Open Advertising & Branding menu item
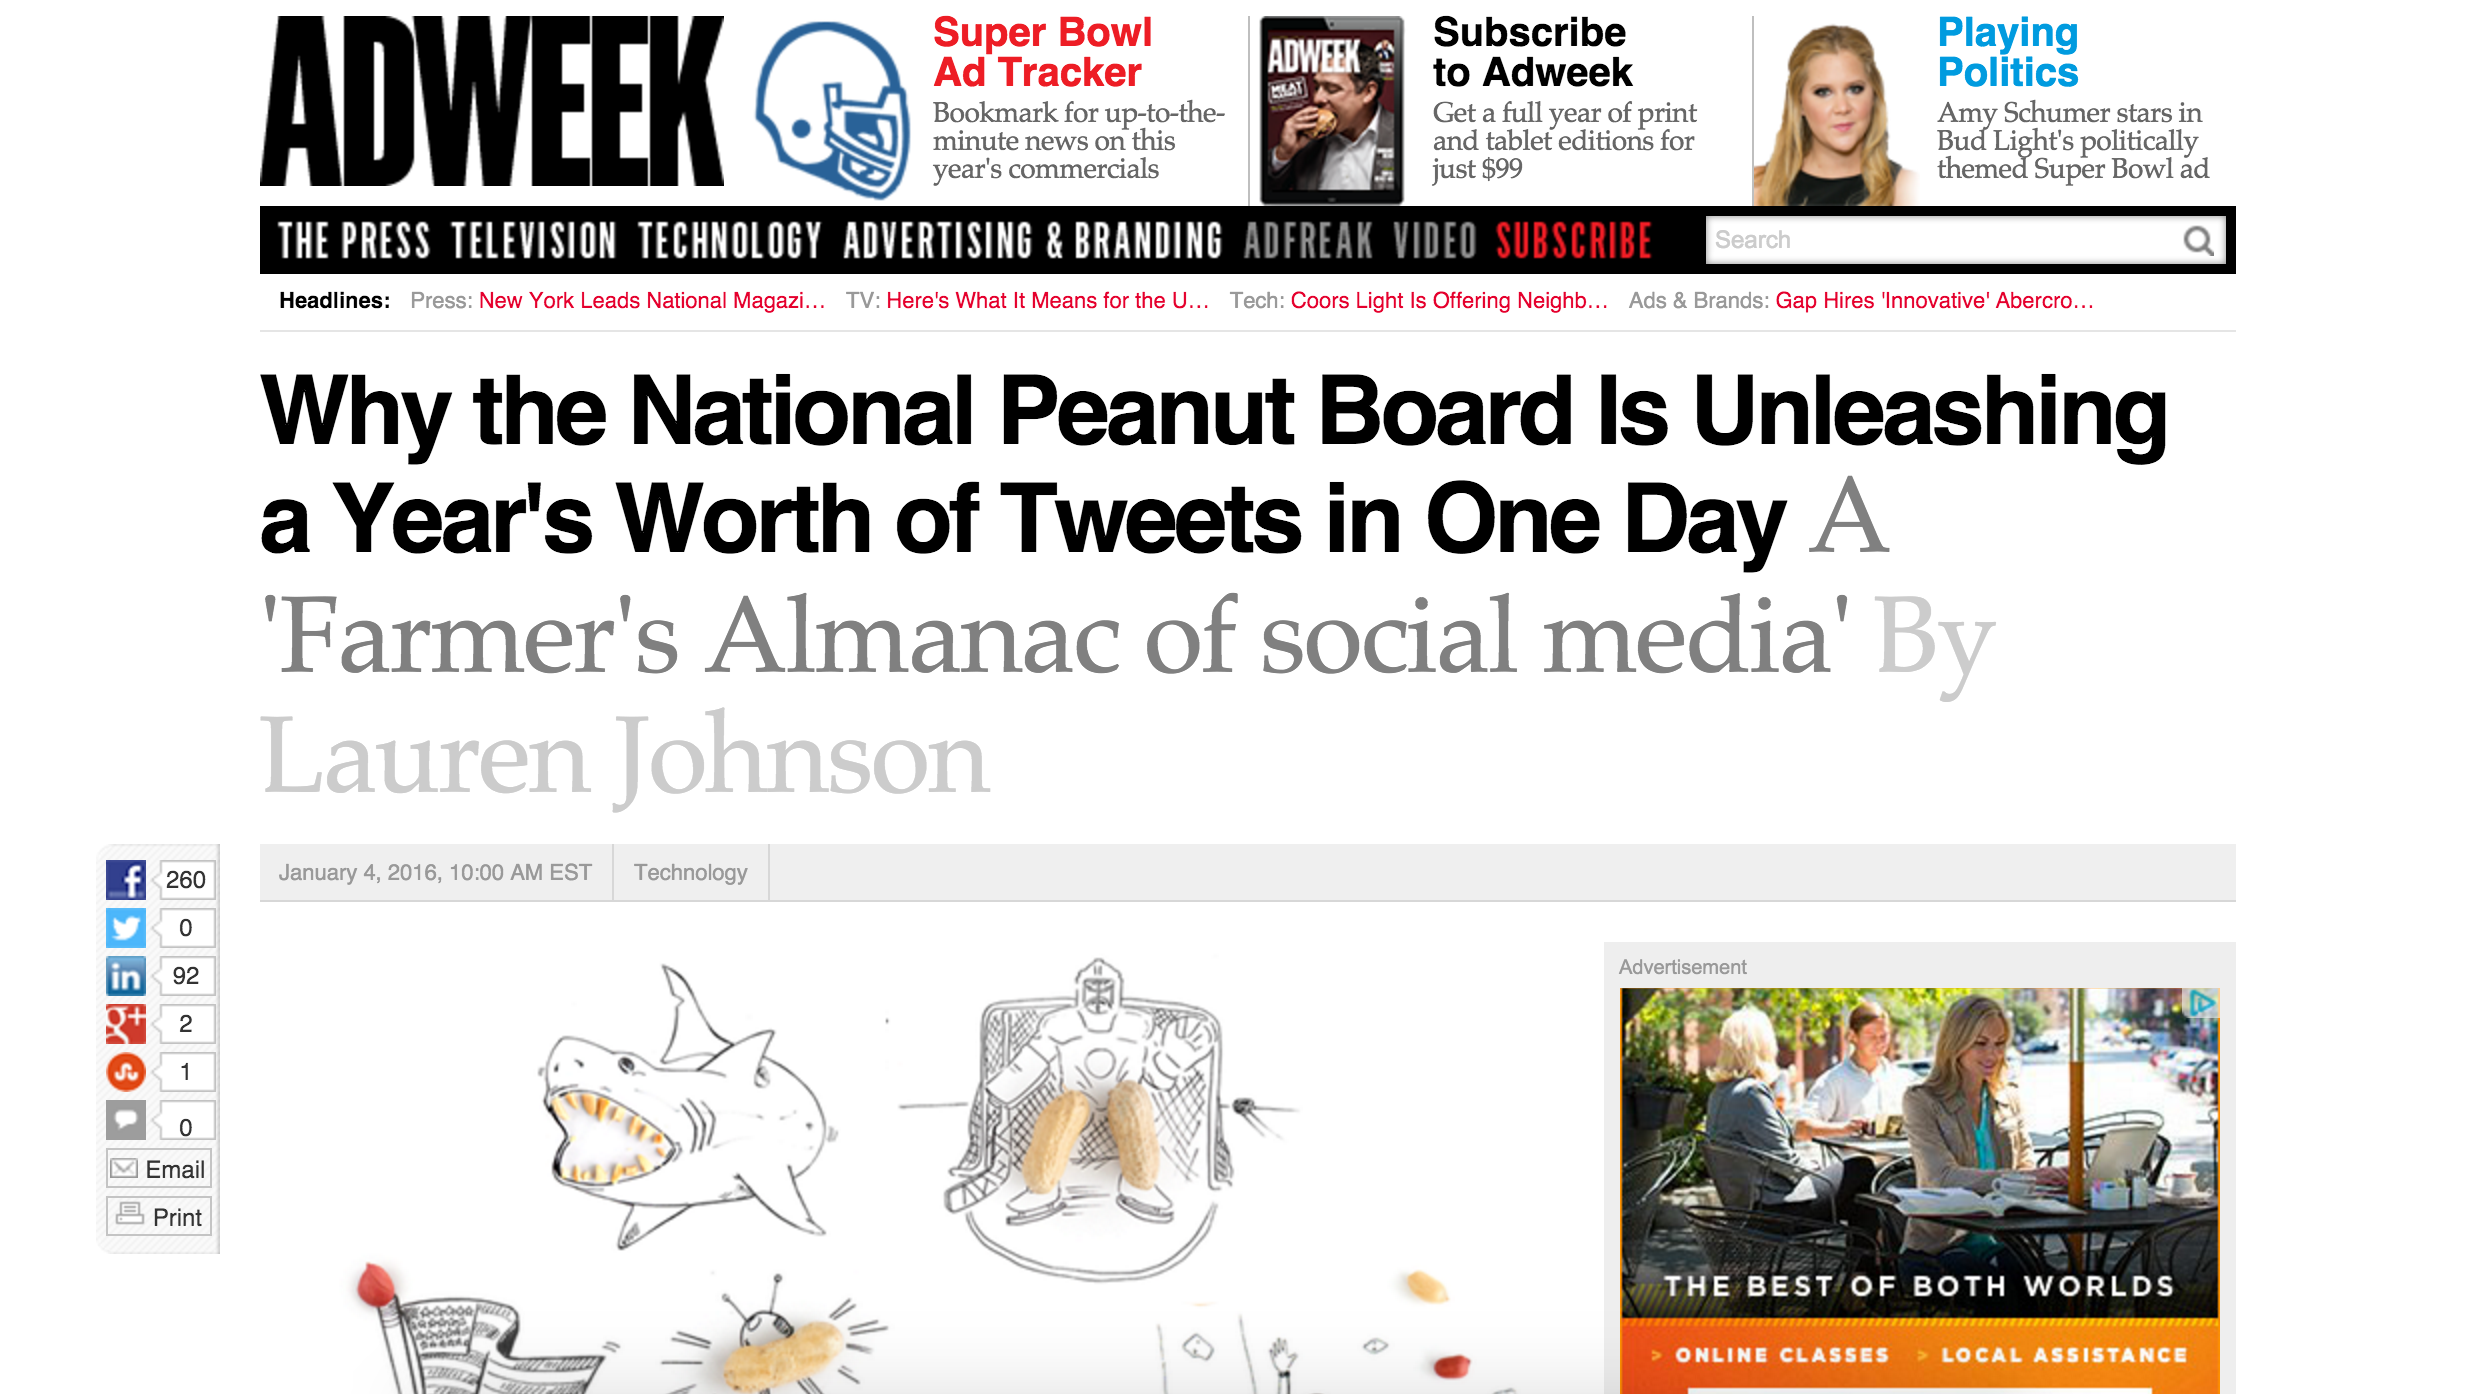2484x1394 pixels. click(x=1032, y=242)
